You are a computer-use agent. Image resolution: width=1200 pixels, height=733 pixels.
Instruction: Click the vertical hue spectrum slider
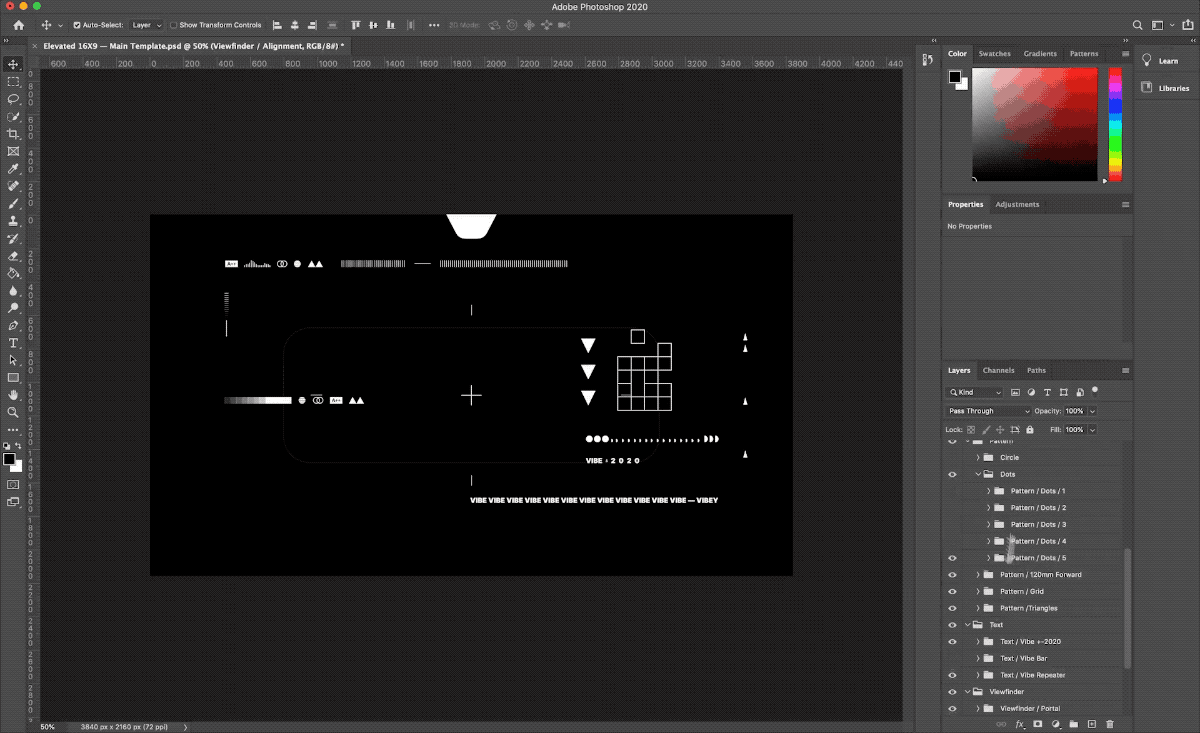pos(1115,125)
